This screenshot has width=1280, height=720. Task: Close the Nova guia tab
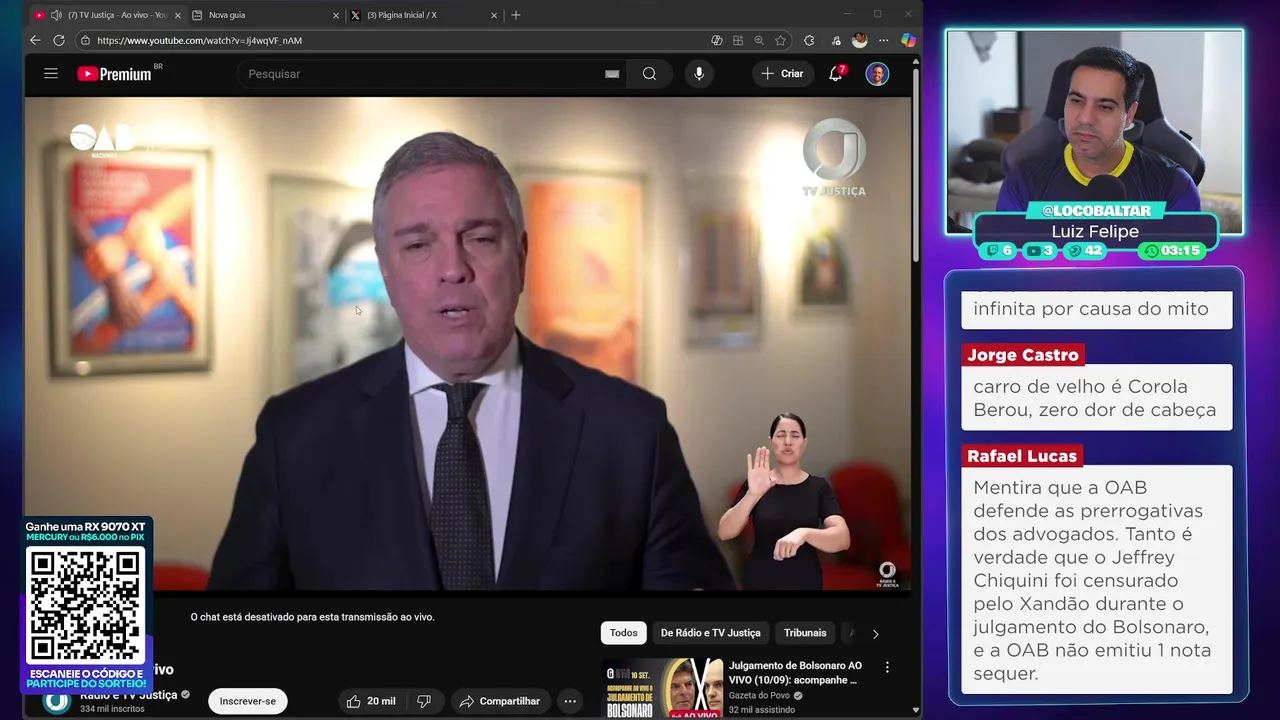coord(336,15)
